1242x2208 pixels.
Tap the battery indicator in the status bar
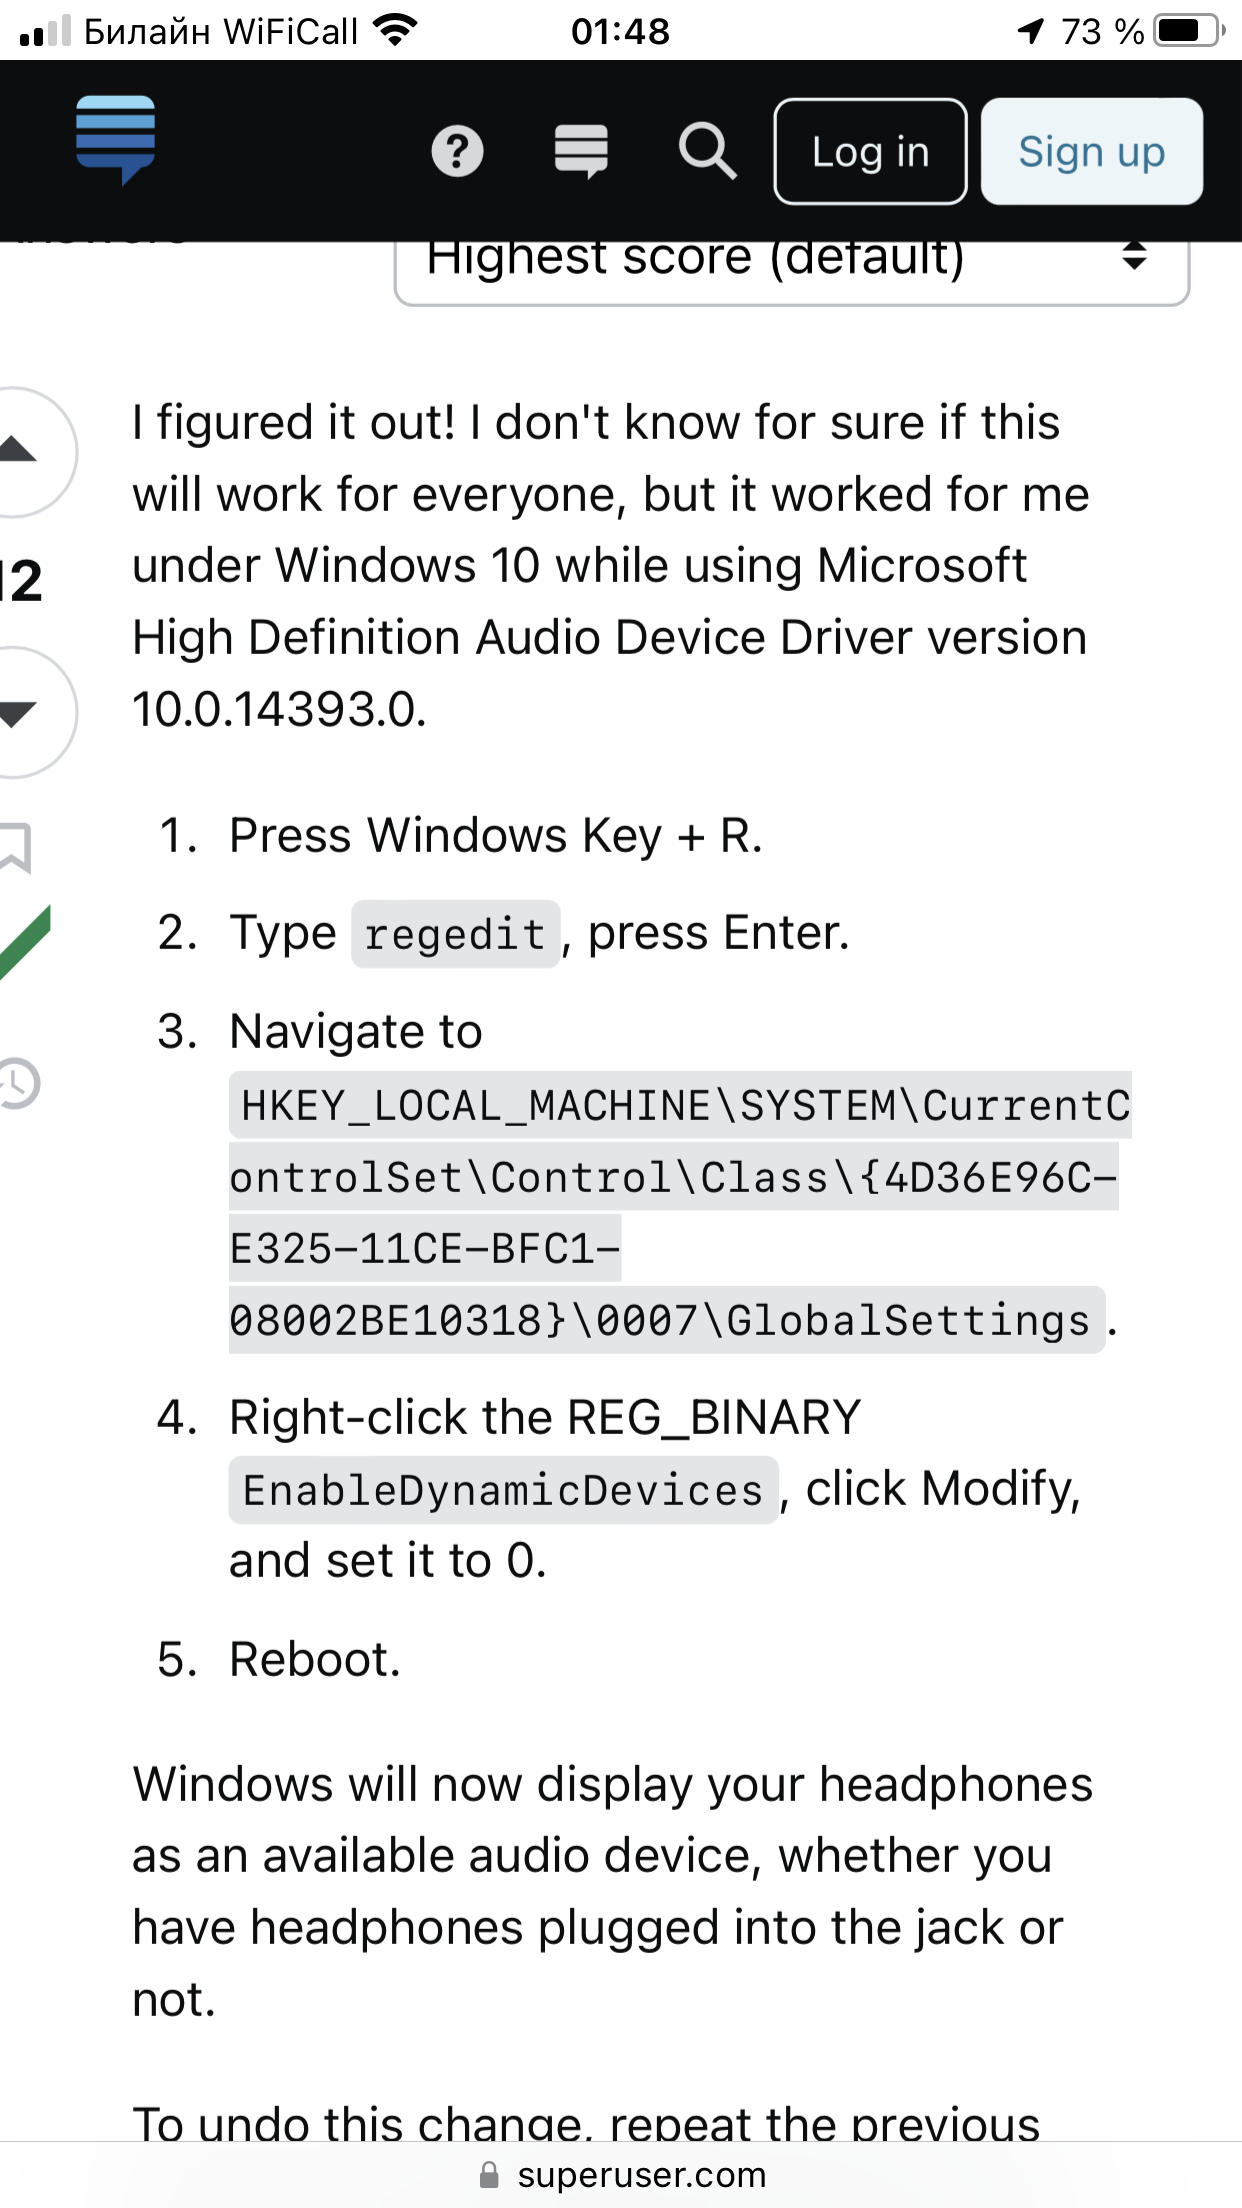pyautogui.click(x=1188, y=31)
